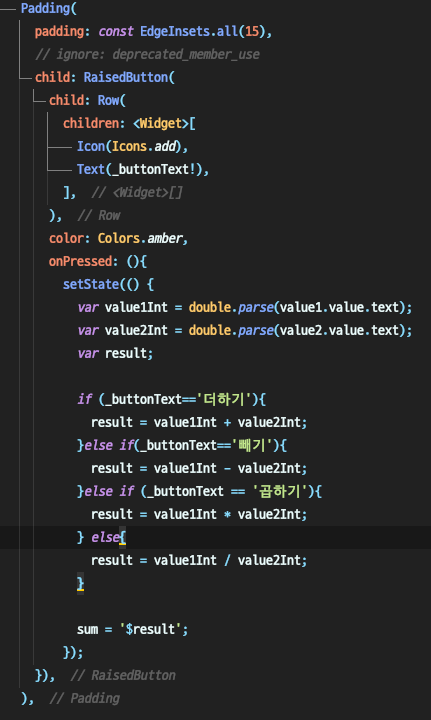This screenshot has height=720, width=431.
Task: Click 'value2.value.text' argument
Action: (339, 330)
